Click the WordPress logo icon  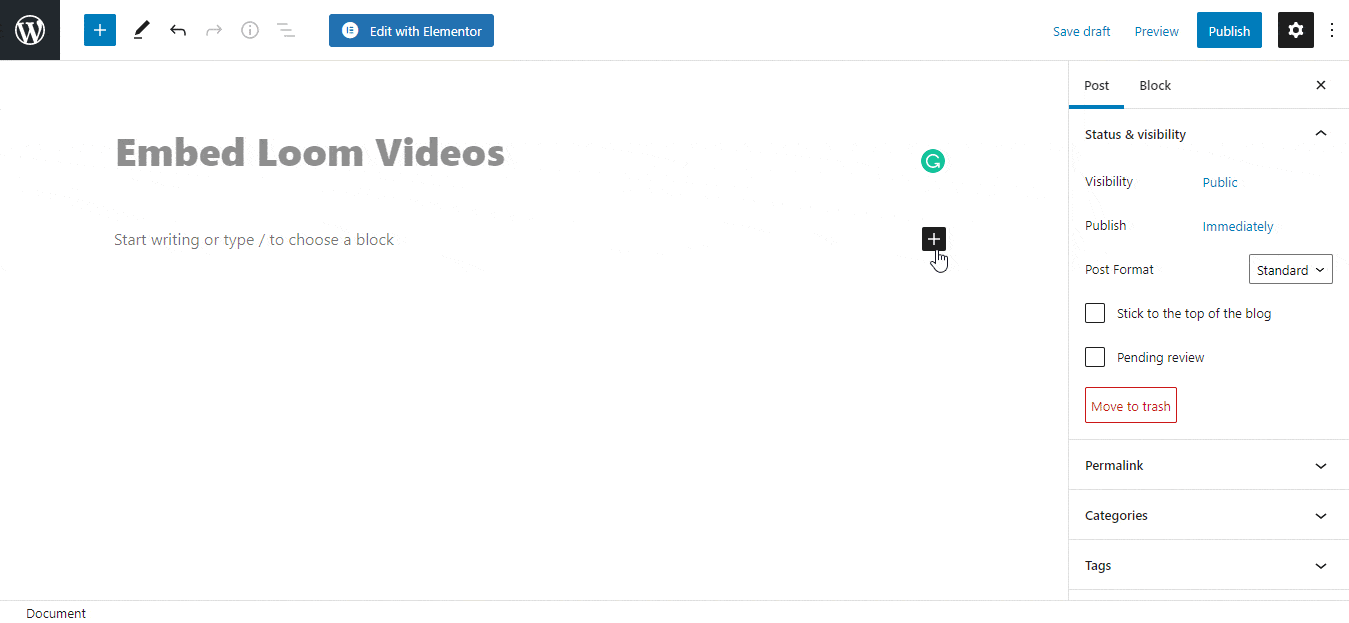click(x=30, y=30)
